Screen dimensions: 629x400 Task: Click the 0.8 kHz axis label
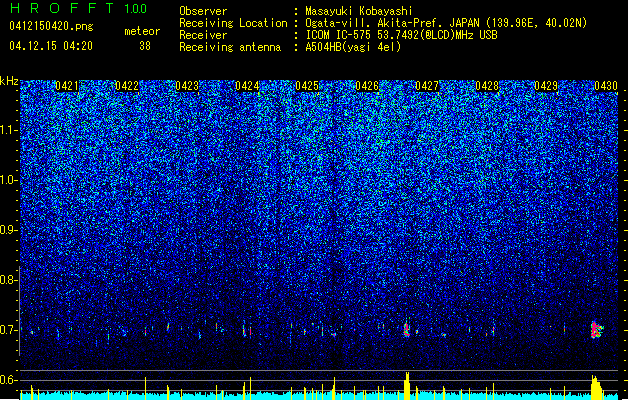coord(8,280)
